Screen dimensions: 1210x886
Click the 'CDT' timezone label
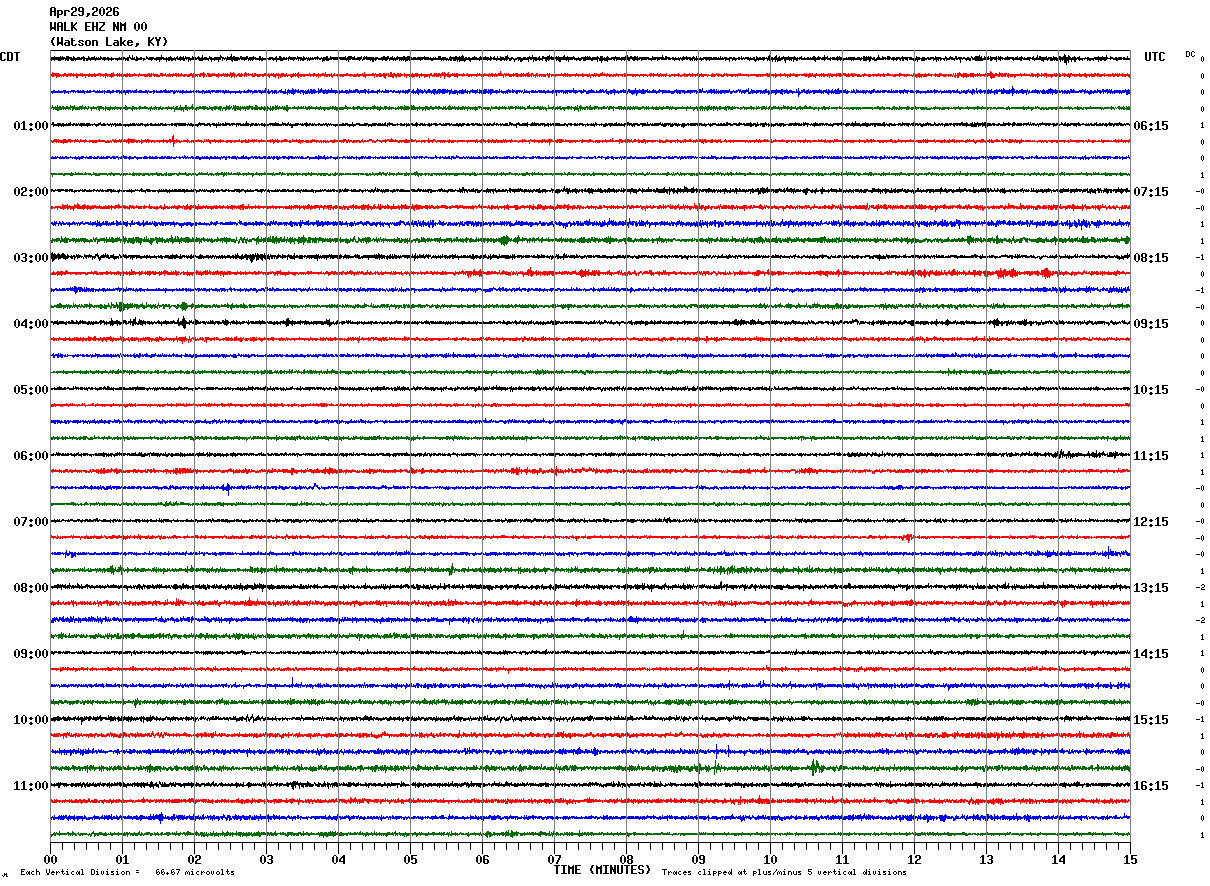tap(10, 57)
